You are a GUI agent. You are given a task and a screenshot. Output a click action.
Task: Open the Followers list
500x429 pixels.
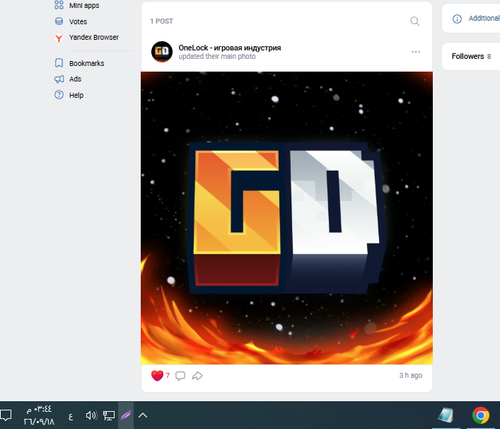click(x=471, y=56)
